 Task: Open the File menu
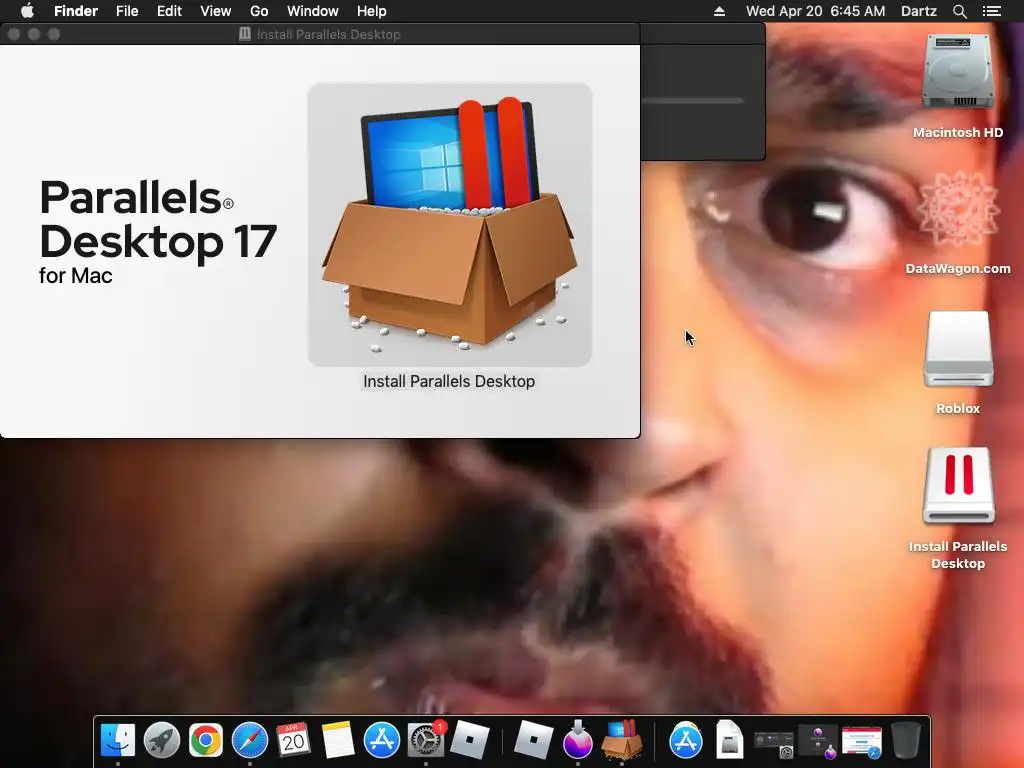coord(127,11)
